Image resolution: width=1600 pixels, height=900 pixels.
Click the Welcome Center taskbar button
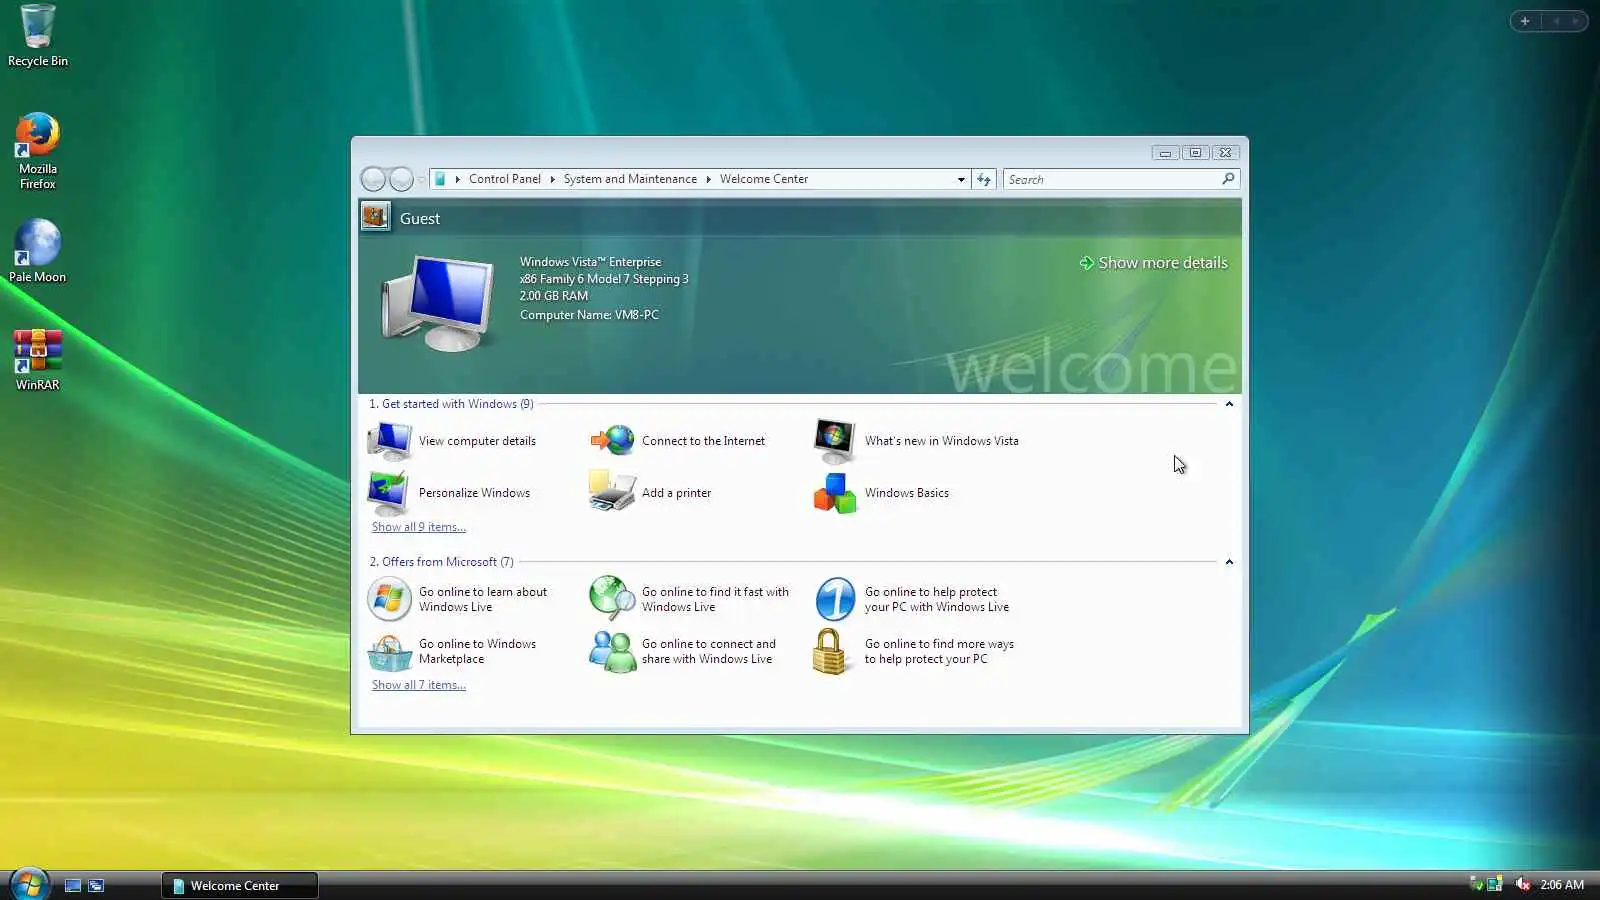(240, 885)
